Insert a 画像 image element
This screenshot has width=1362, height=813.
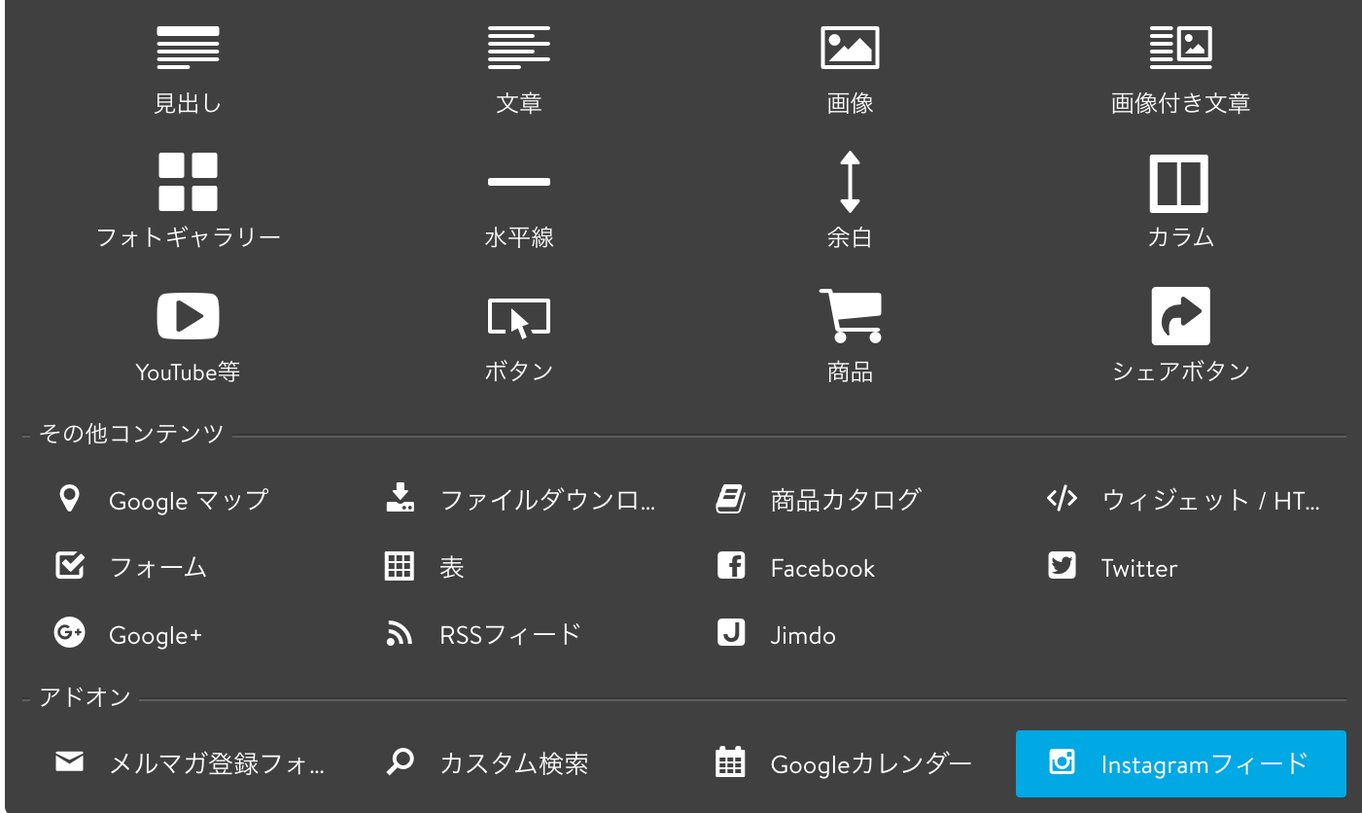coord(851,67)
